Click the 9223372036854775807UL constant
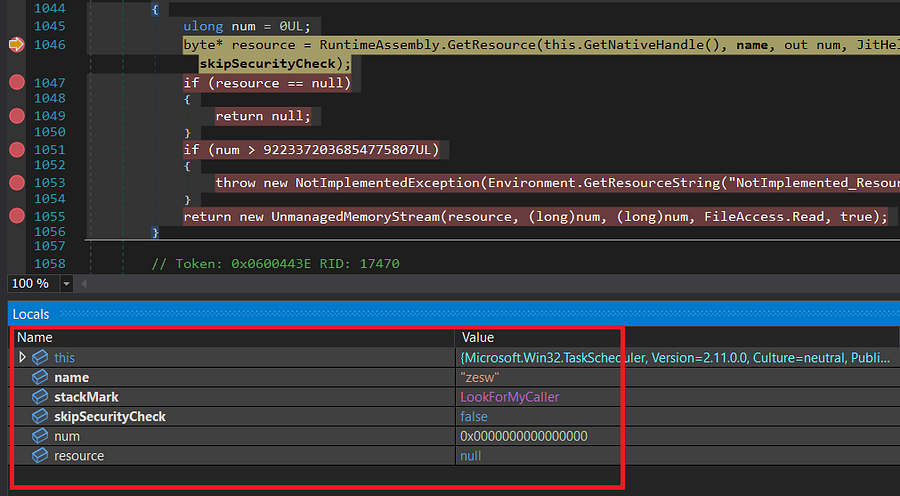This screenshot has width=900, height=496. [347, 150]
